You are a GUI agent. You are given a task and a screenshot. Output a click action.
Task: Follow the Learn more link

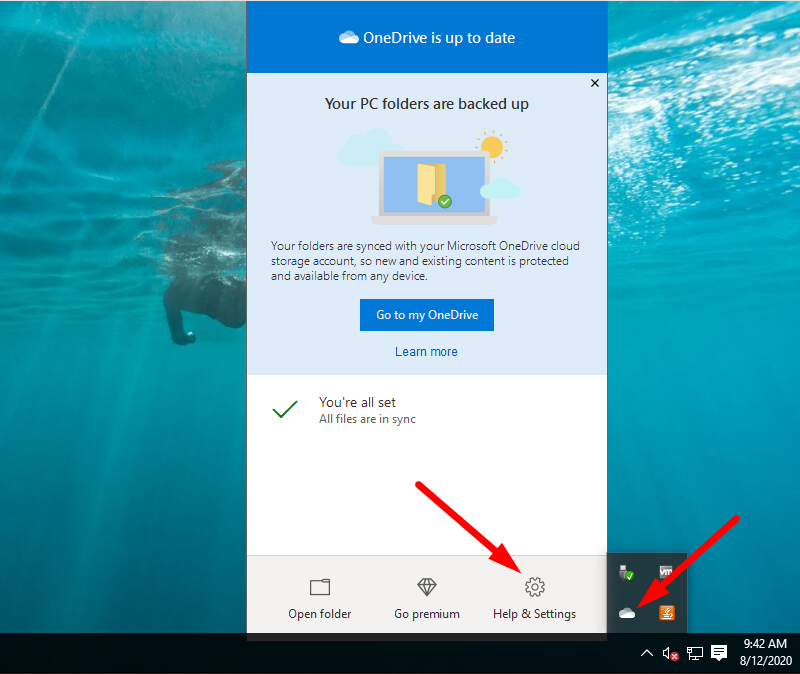426,352
